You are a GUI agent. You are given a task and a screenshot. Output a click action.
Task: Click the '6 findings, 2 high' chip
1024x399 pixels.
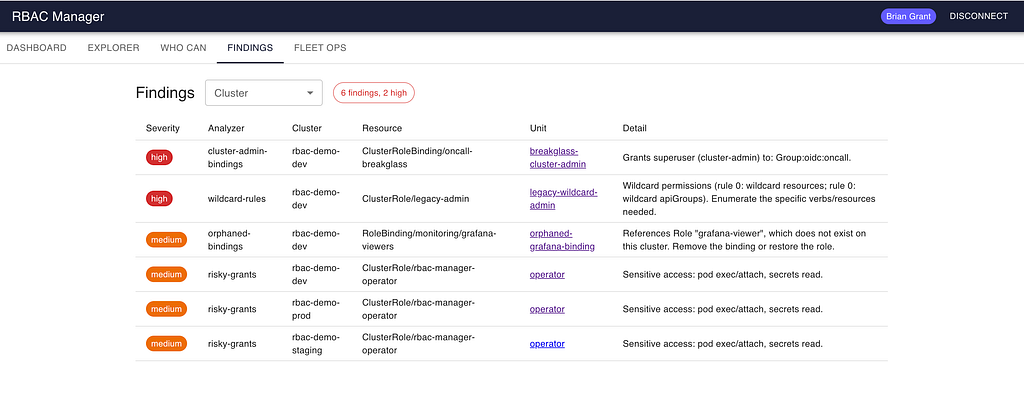[374, 93]
